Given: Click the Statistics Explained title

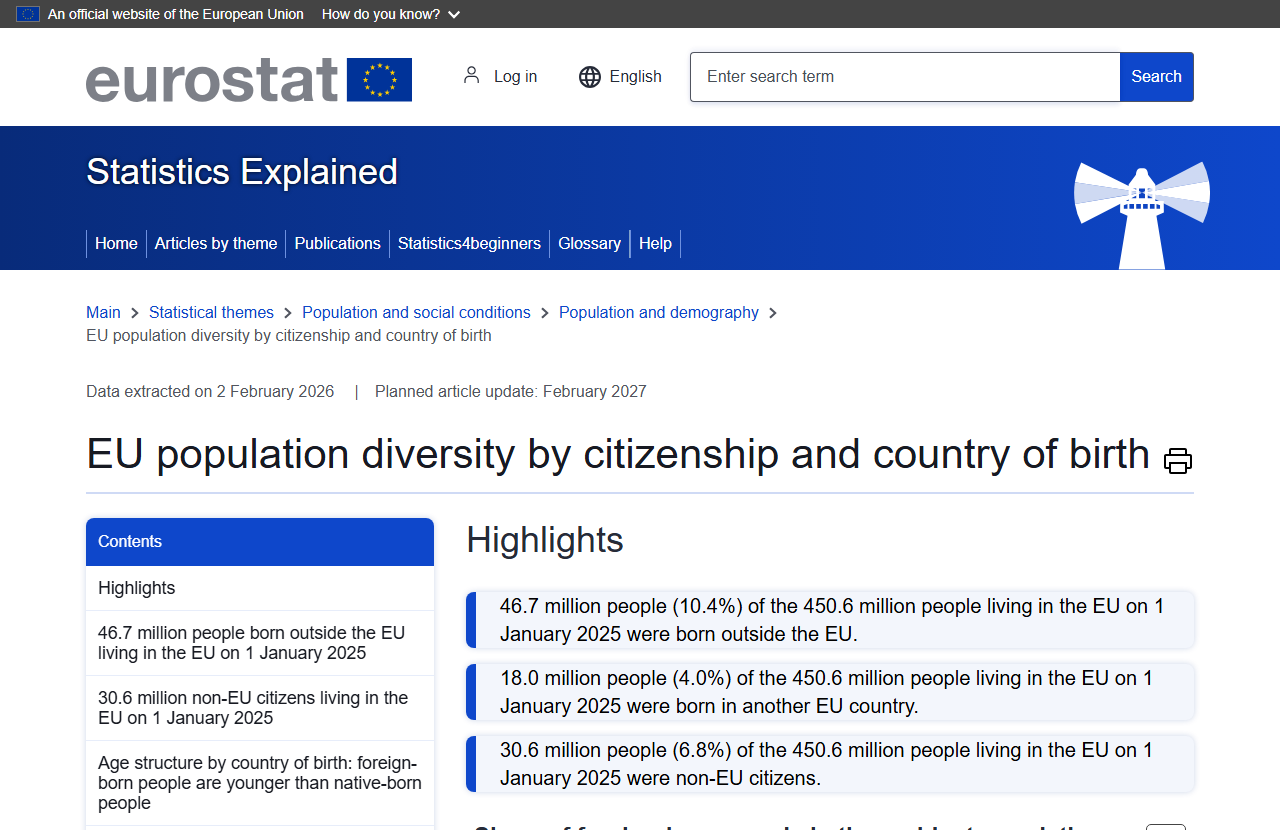Looking at the screenshot, I should (x=242, y=172).
